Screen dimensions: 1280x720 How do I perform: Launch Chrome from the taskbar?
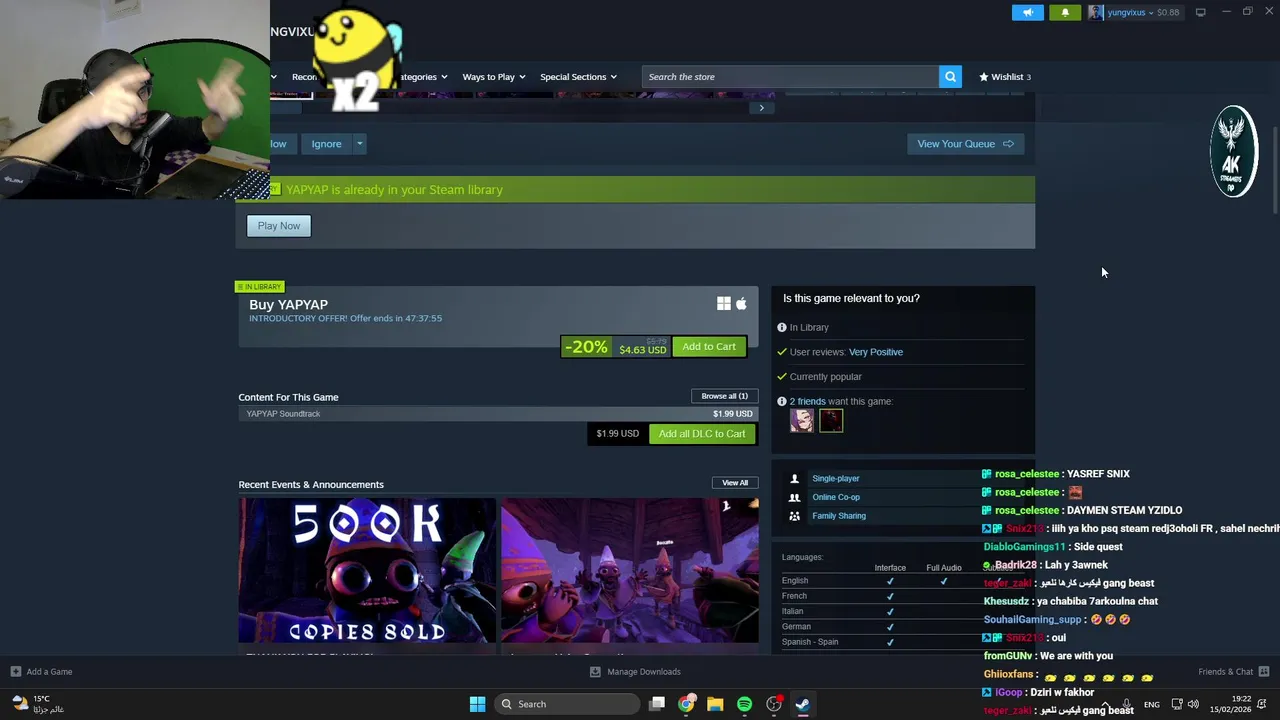tap(686, 704)
